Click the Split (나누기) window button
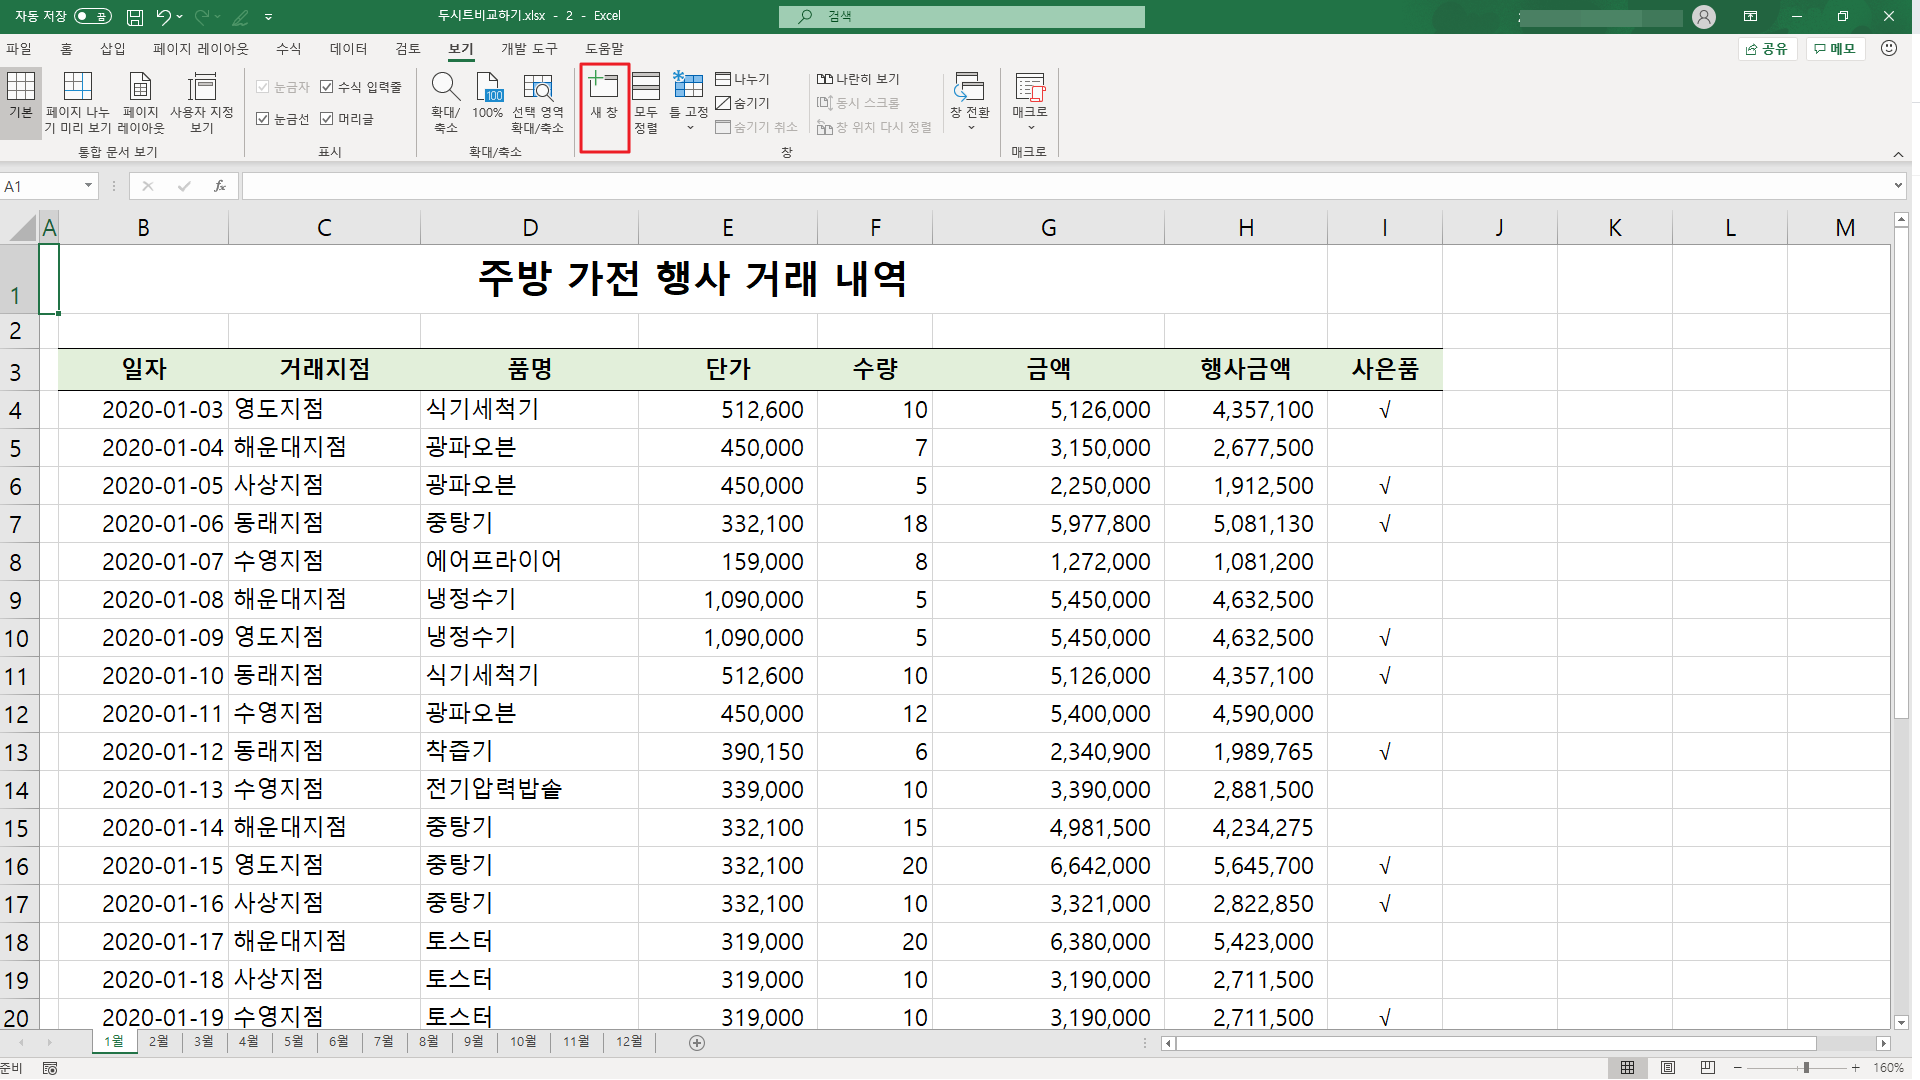The image size is (1920, 1080). pos(743,79)
